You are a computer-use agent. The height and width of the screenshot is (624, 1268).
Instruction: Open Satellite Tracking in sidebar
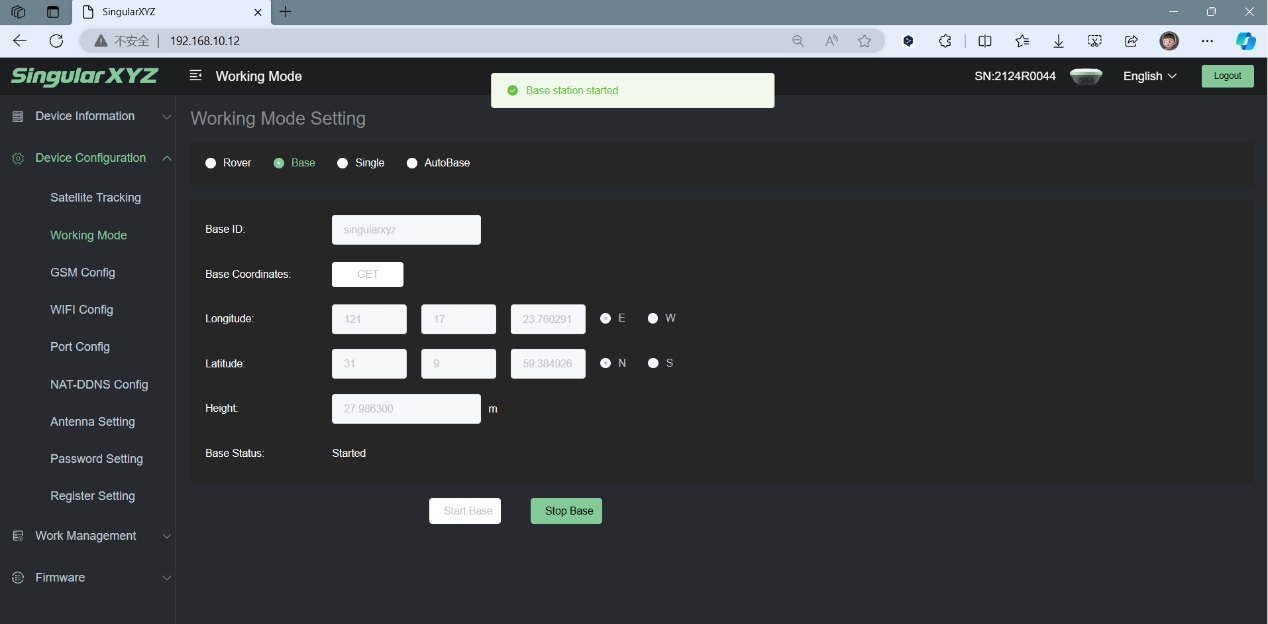[x=95, y=198]
